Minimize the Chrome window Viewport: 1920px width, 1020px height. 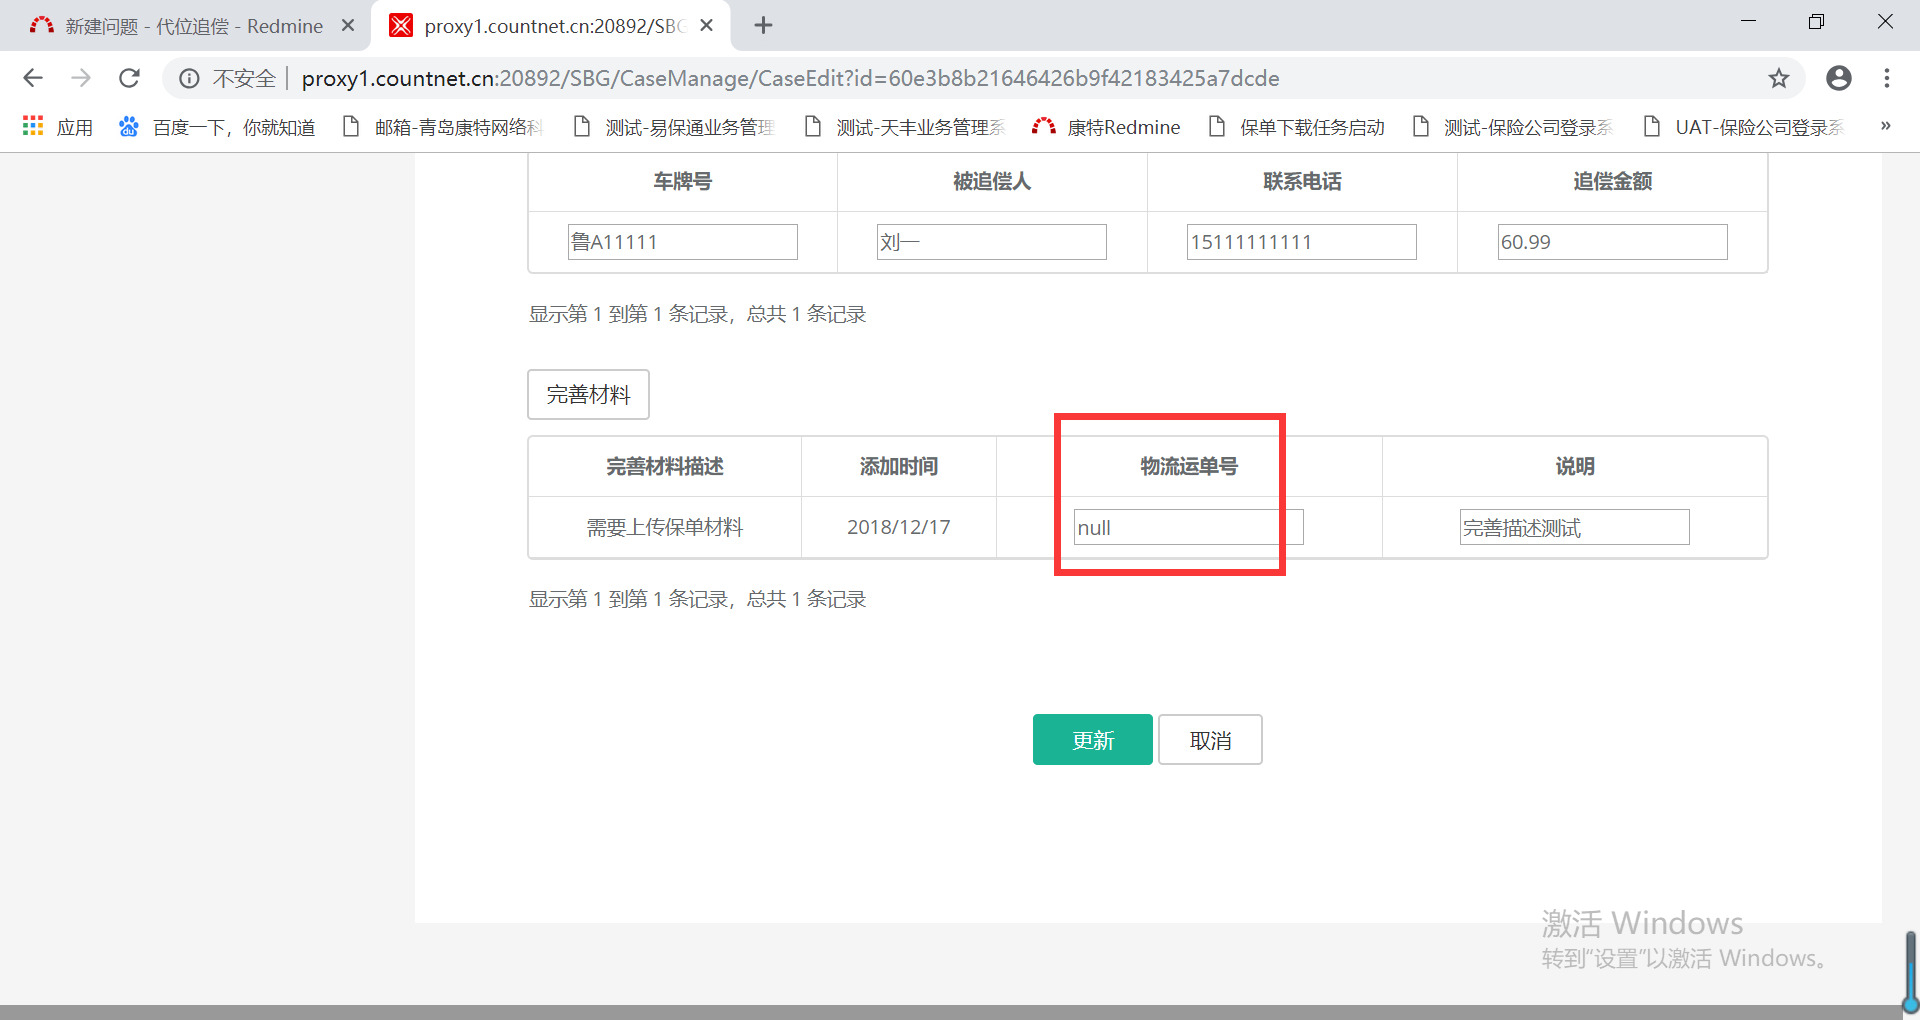(1748, 22)
